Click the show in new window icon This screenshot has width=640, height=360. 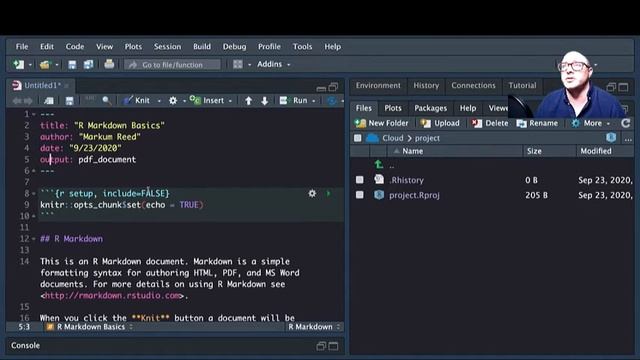[x=49, y=100]
